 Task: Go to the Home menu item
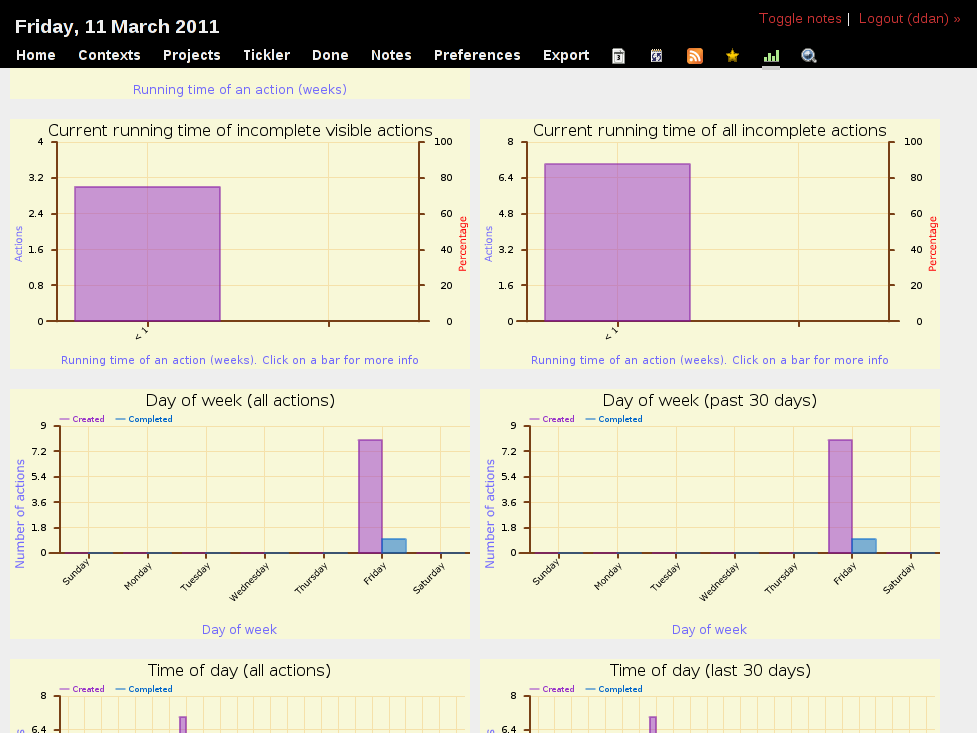coord(36,55)
